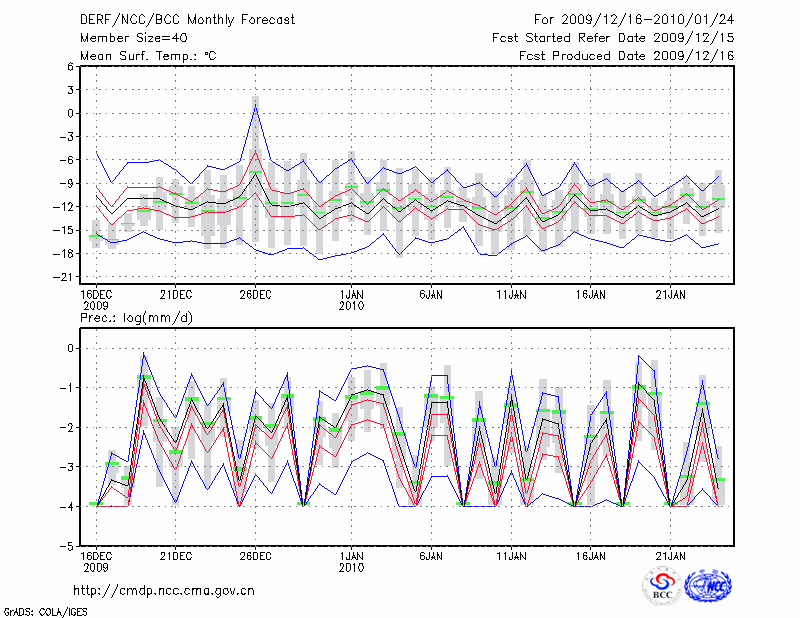Click 21JAN label under temperature chart
Viewport: 800px width, 618px height.
[670, 295]
